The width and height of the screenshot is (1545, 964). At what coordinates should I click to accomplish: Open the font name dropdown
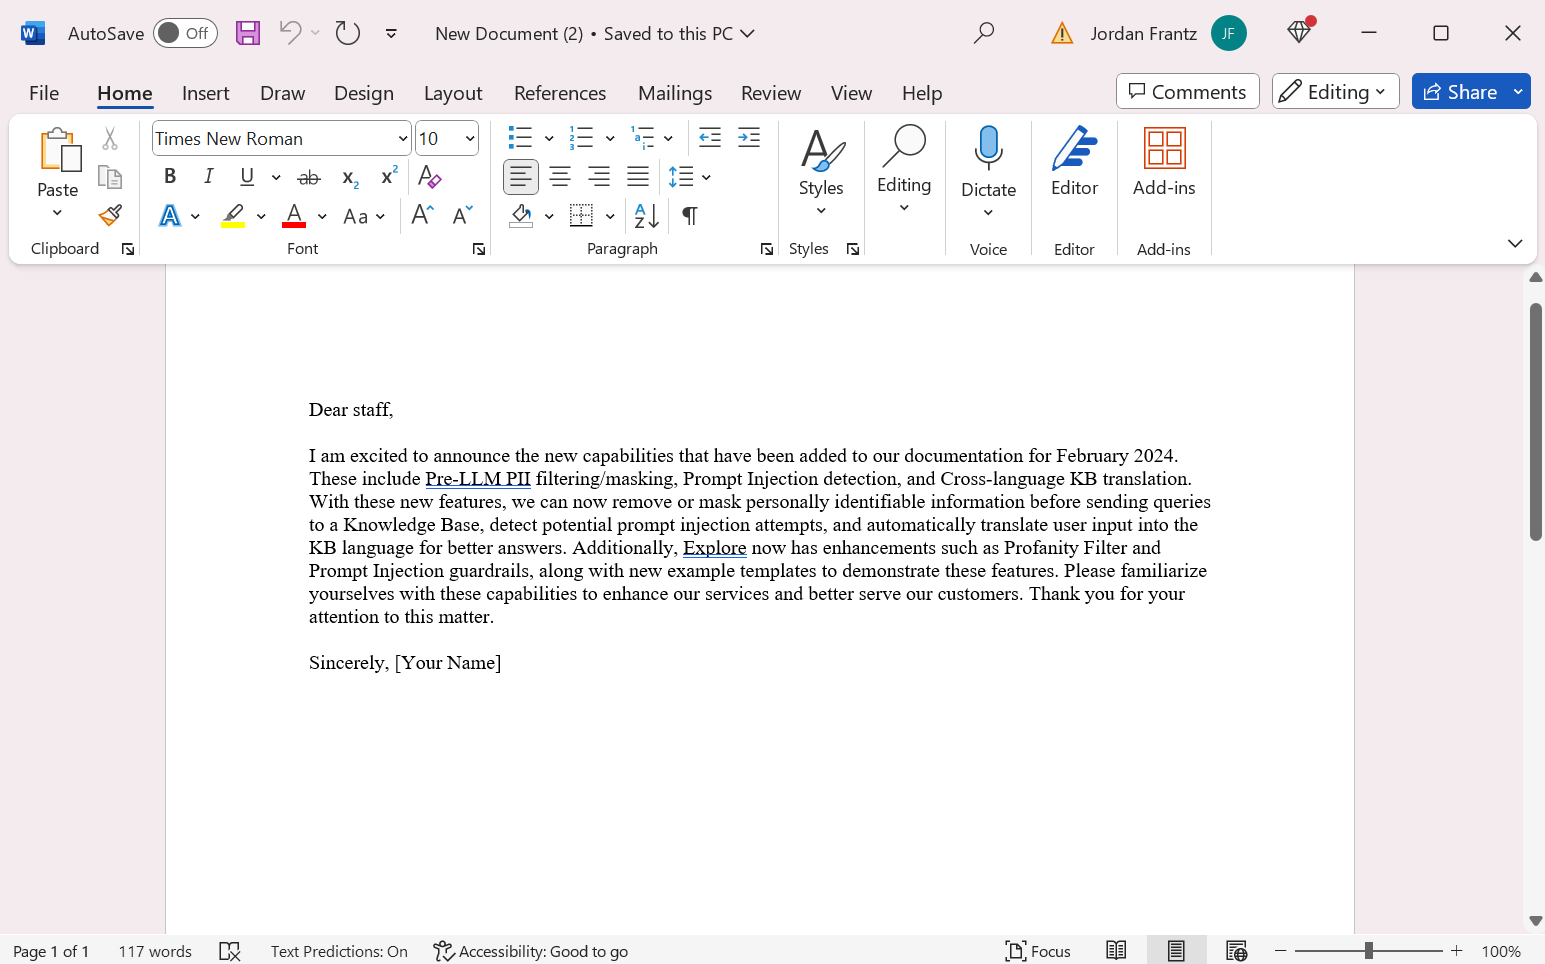[x=403, y=138]
